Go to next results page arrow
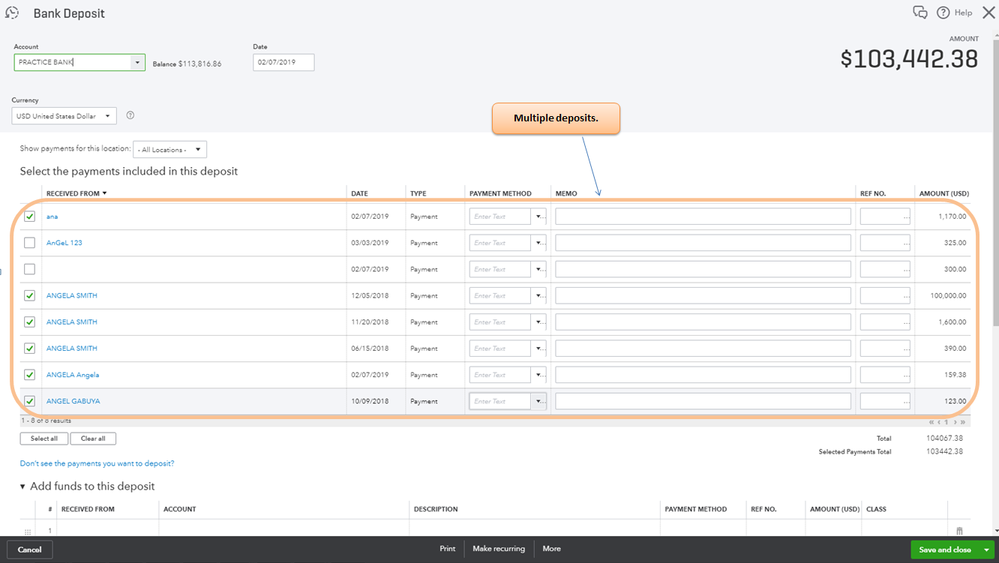This screenshot has height=563, width=999. [954, 422]
